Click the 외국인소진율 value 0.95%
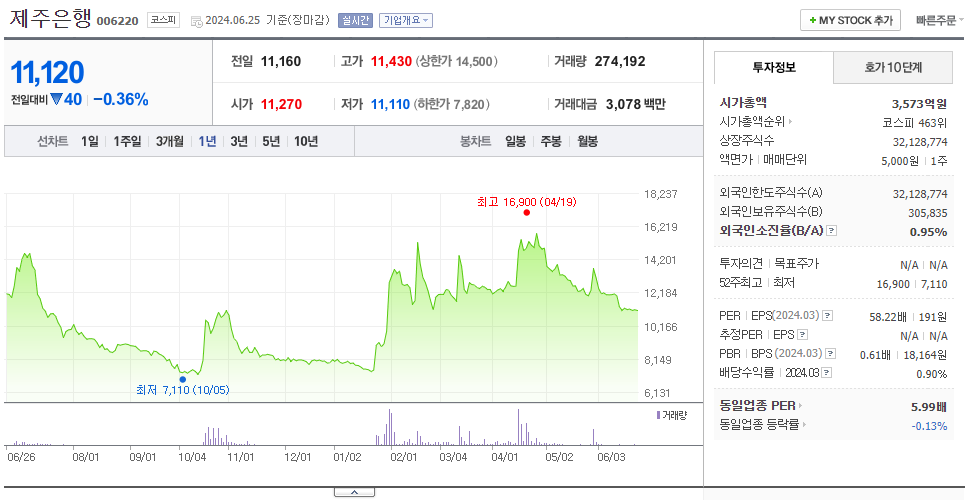This screenshot has height=500, width=968. click(928, 231)
